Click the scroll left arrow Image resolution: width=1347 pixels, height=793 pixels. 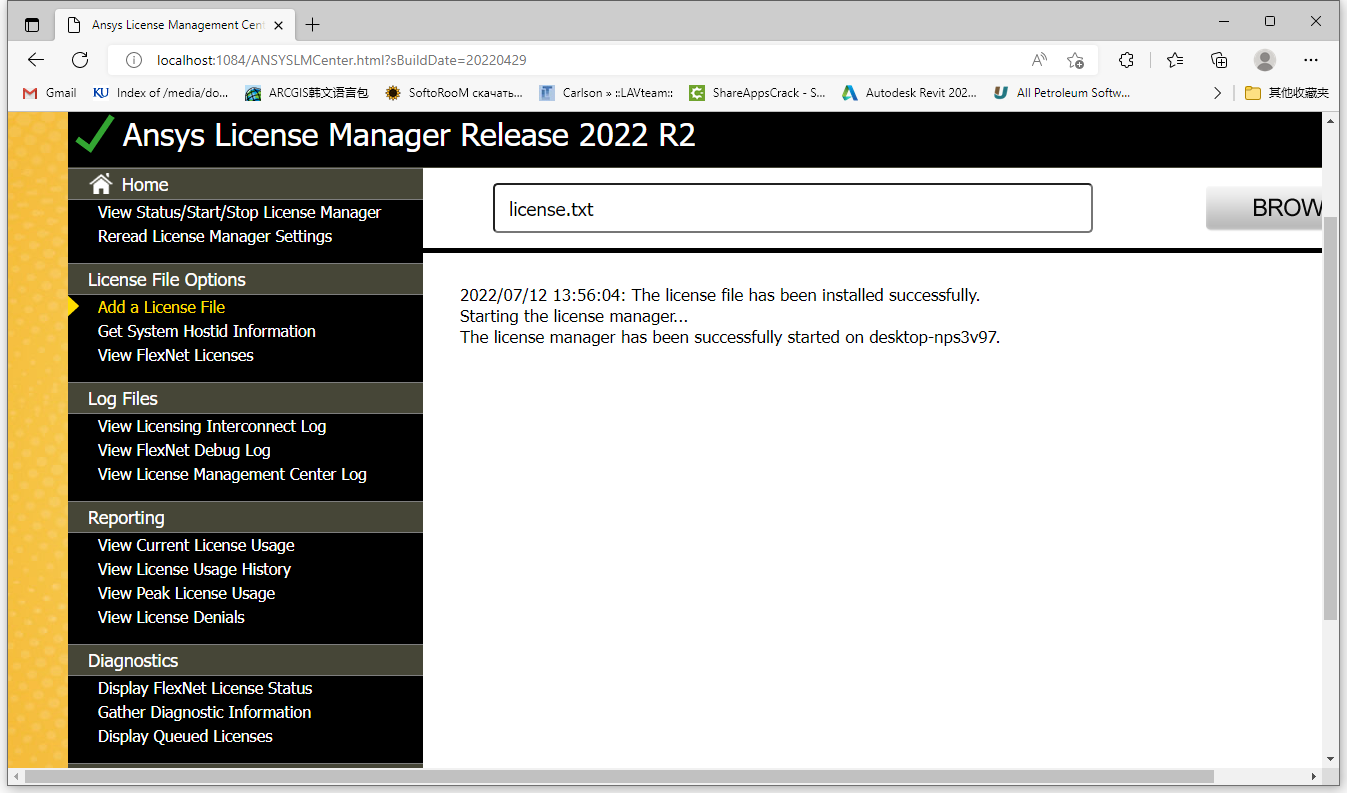[16, 776]
